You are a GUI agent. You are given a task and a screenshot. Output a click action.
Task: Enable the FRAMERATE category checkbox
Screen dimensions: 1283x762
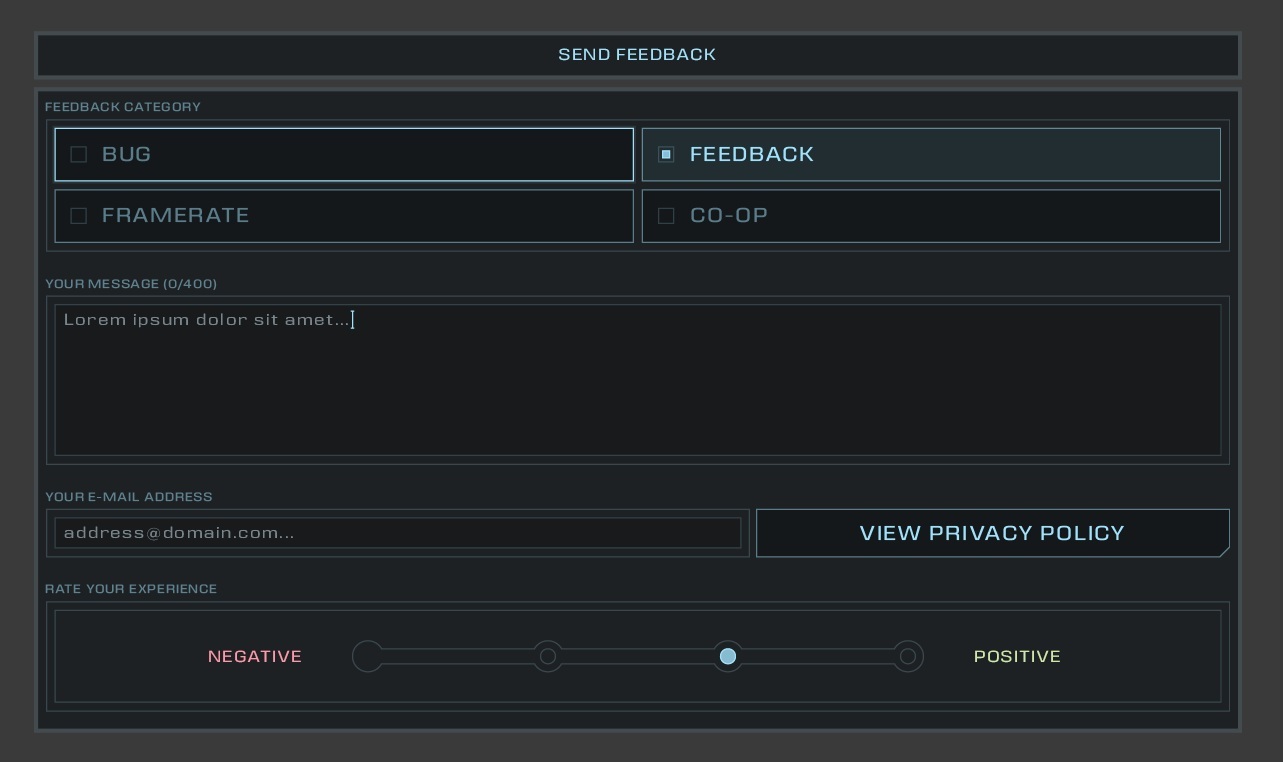pos(79,216)
